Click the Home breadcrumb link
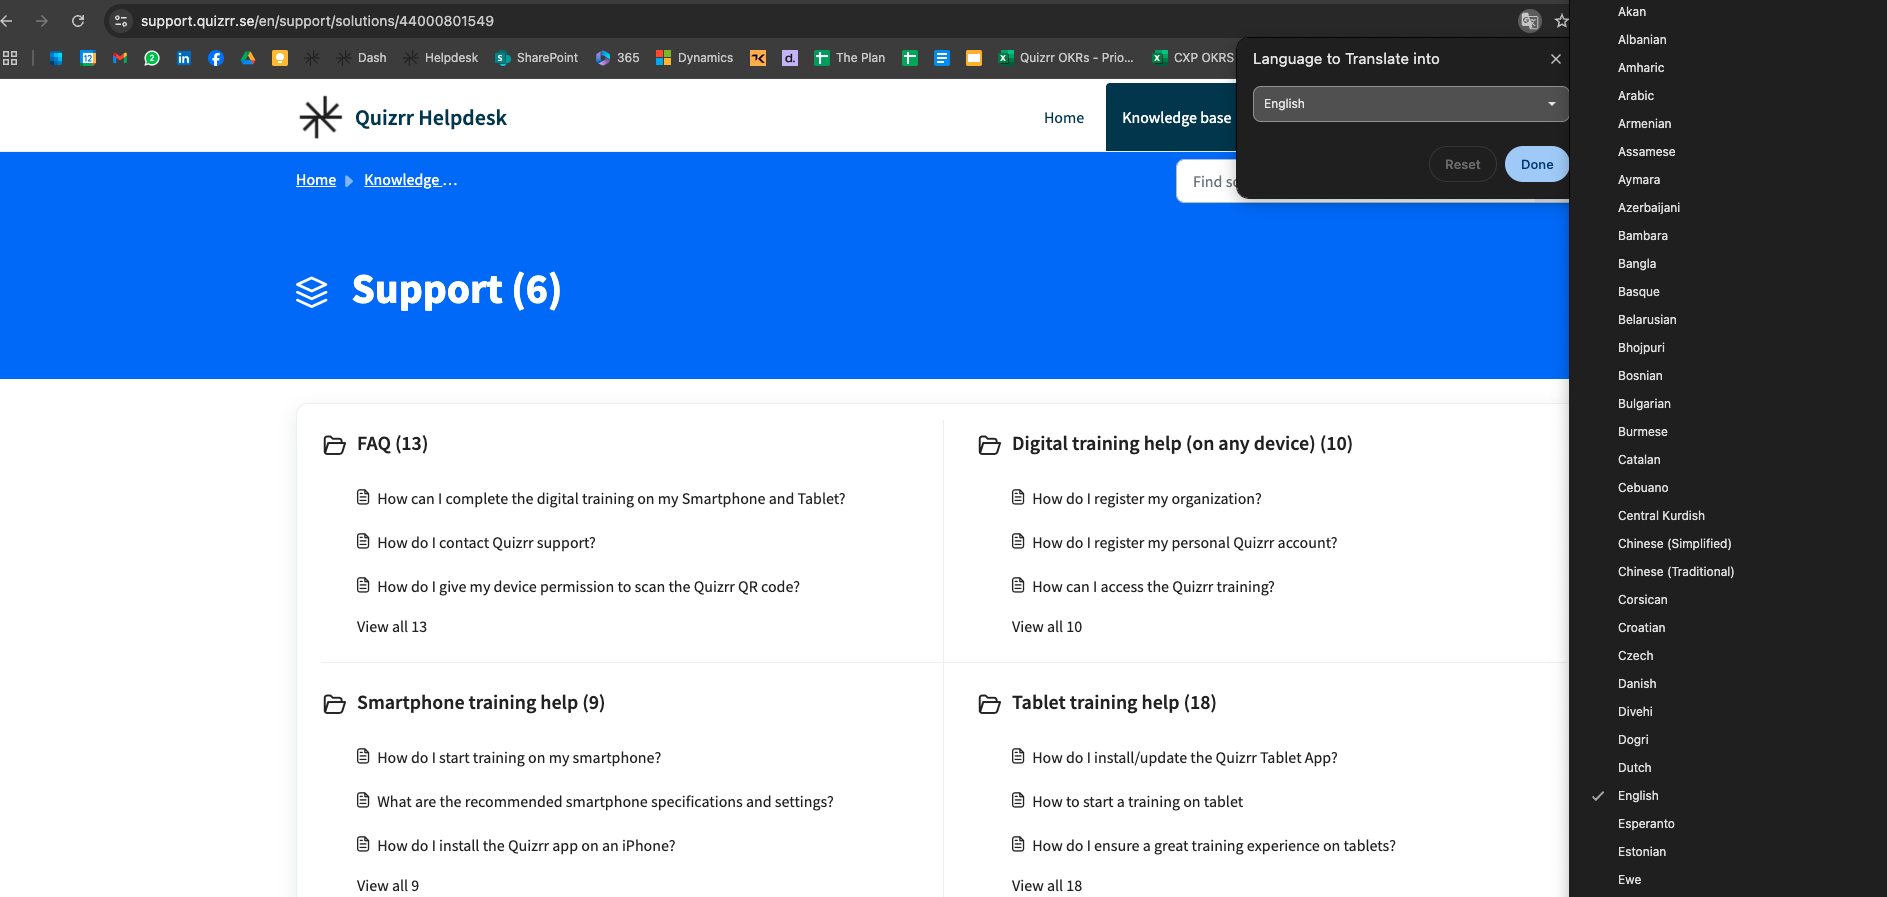 [x=316, y=180]
